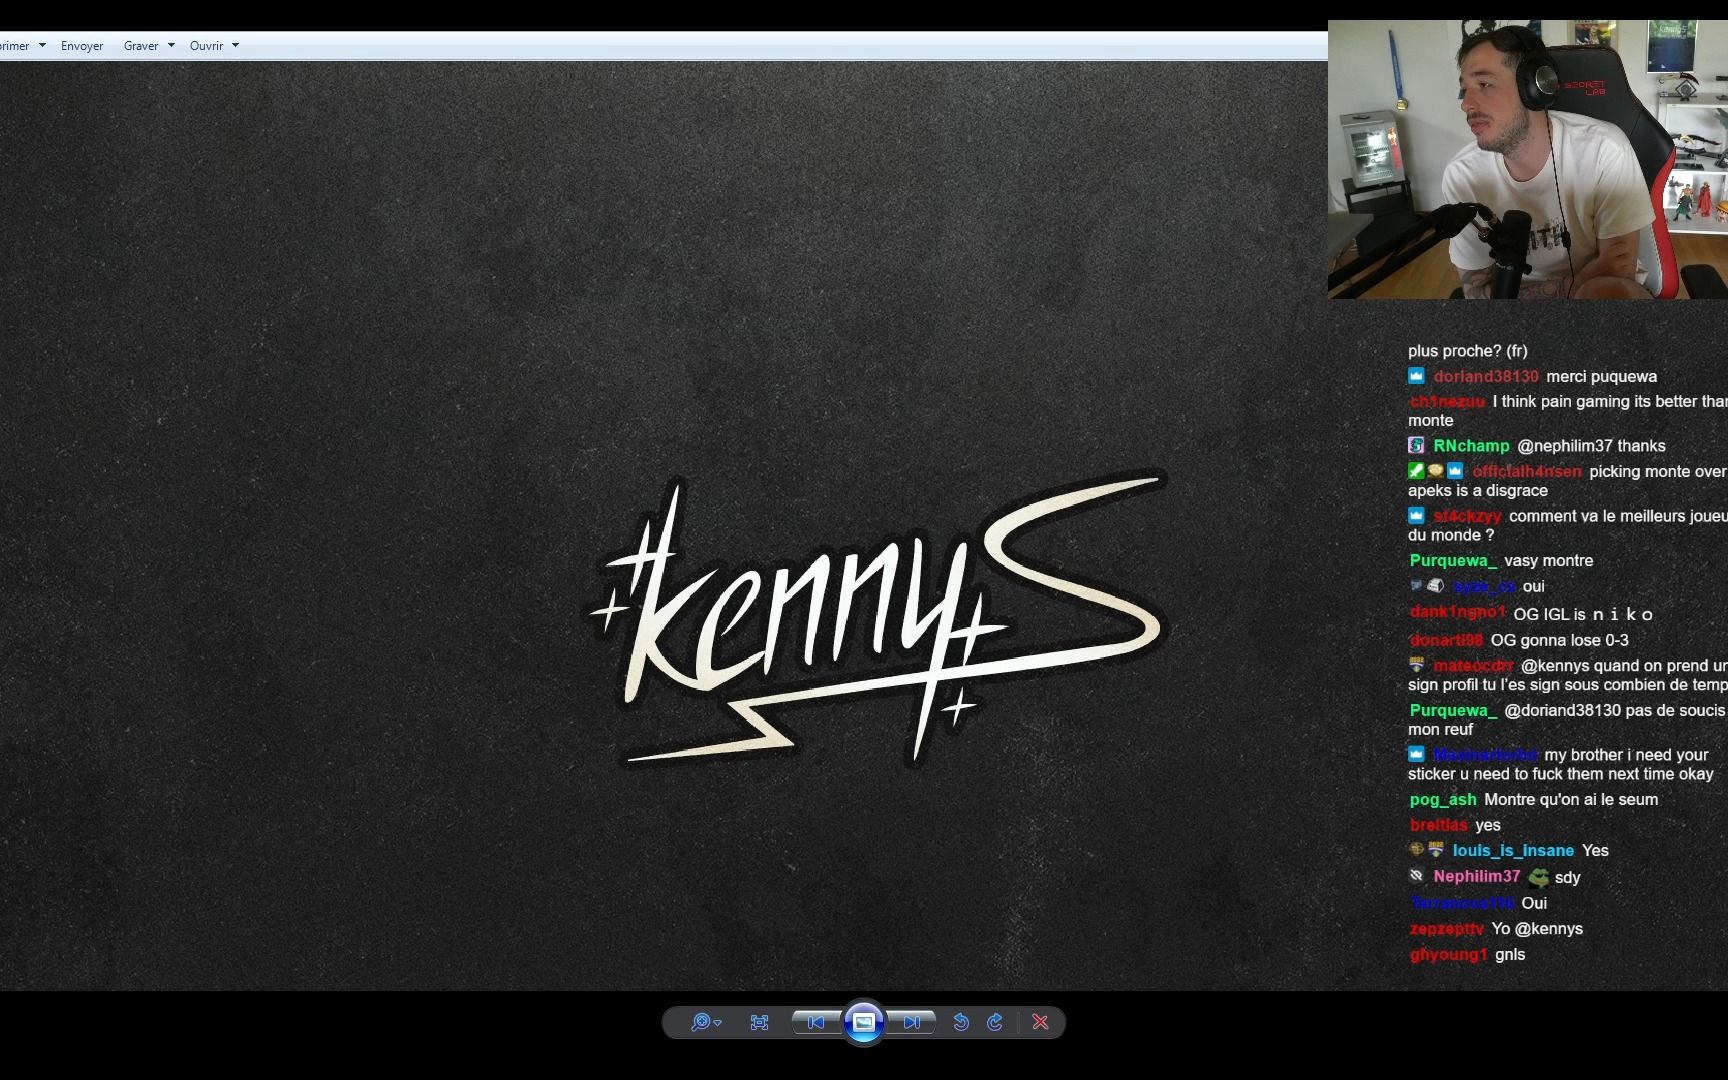Expand the Ouvrir dropdown arrow
The width and height of the screenshot is (1728, 1080).
236,46
